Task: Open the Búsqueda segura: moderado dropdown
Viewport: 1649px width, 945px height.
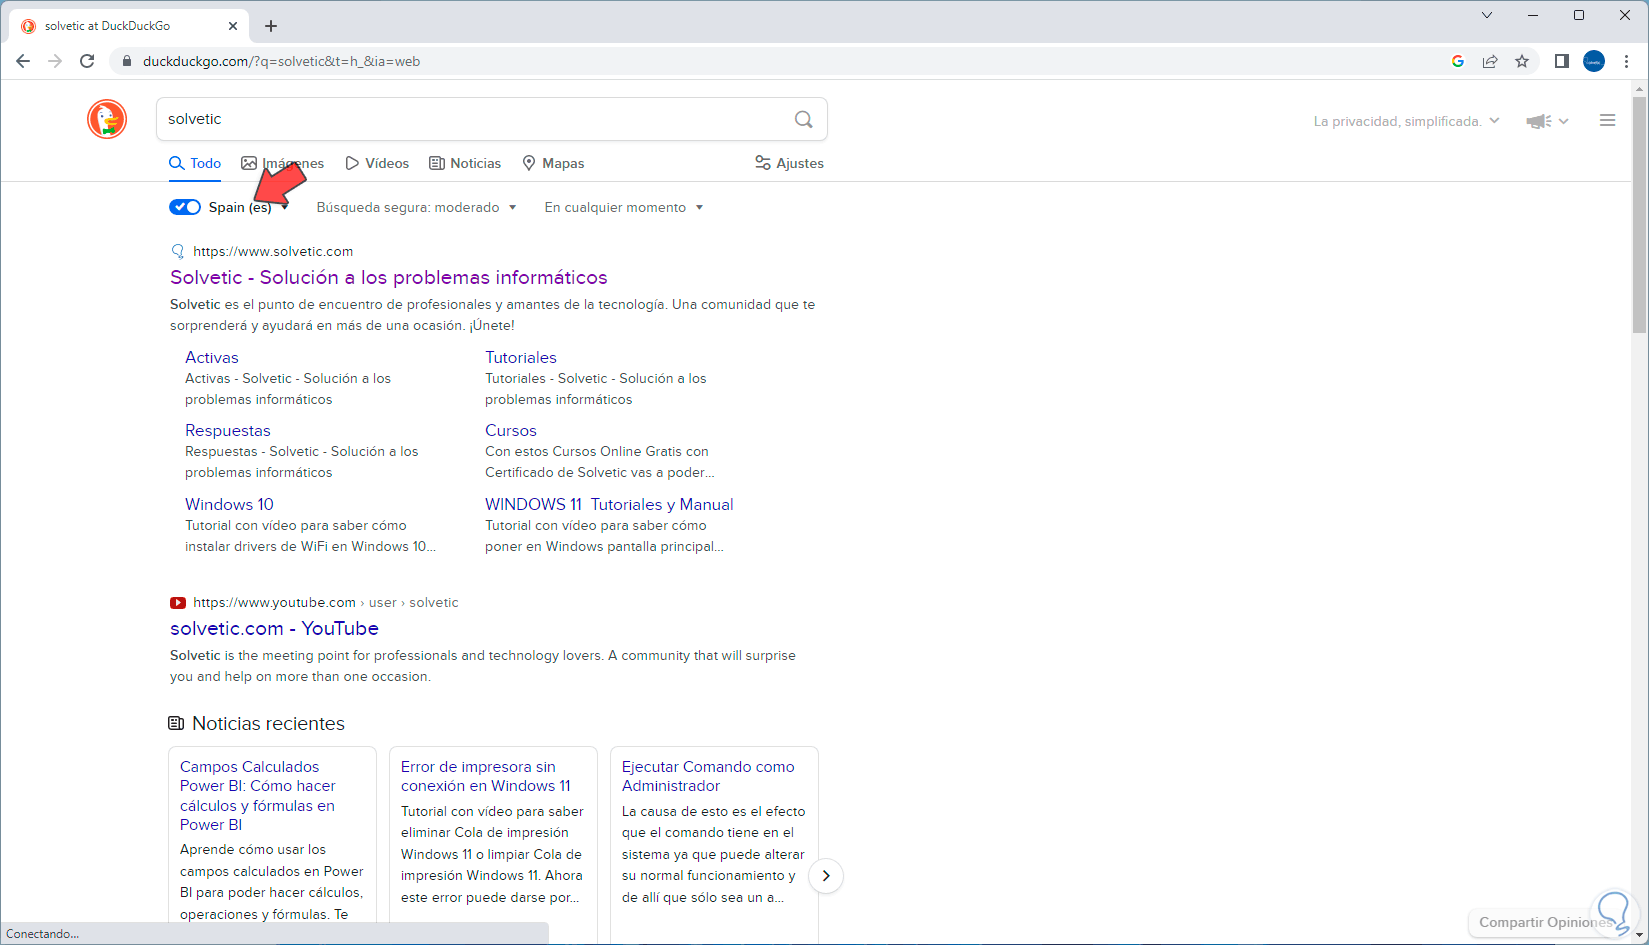Action: point(417,207)
